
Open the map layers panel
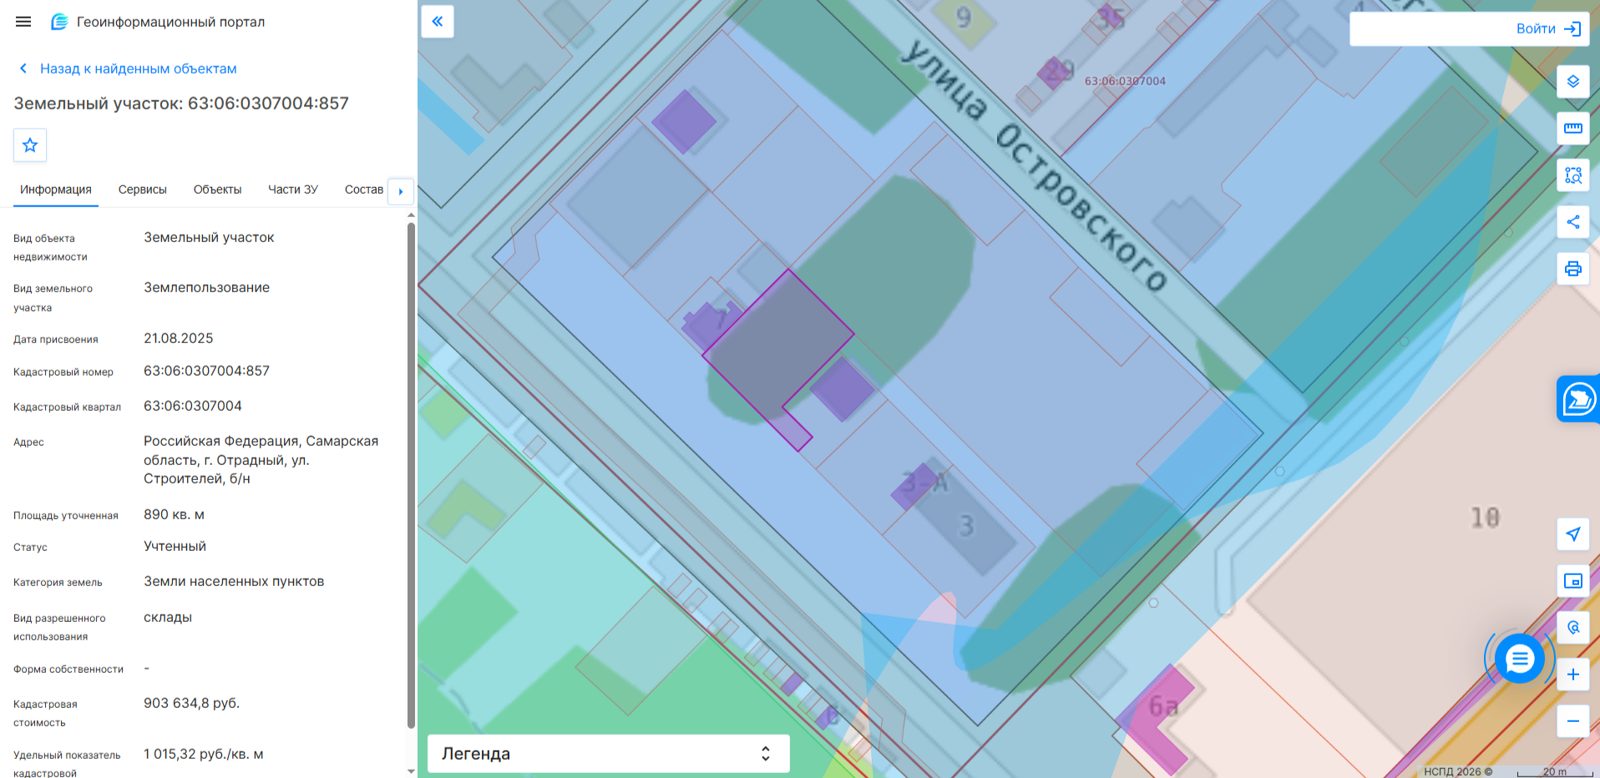click(1573, 81)
